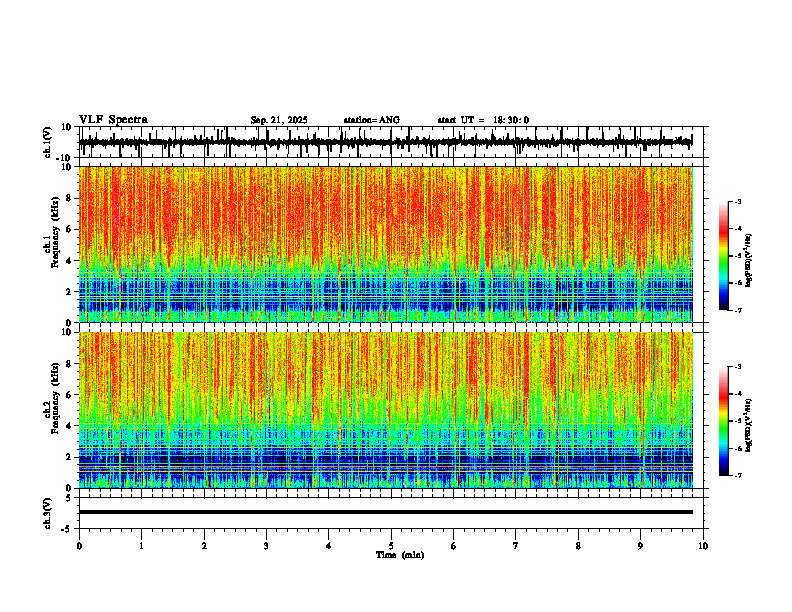The width and height of the screenshot is (792, 612).
Task: Select the "start UT = 18:30:0" header text
Action: tap(483, 120)
